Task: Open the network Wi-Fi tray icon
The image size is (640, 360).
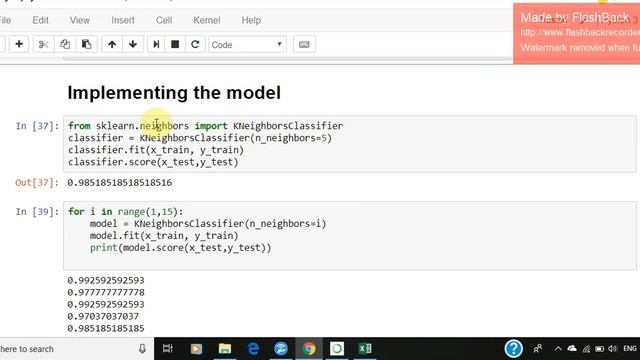Action: tap(586, 349)
